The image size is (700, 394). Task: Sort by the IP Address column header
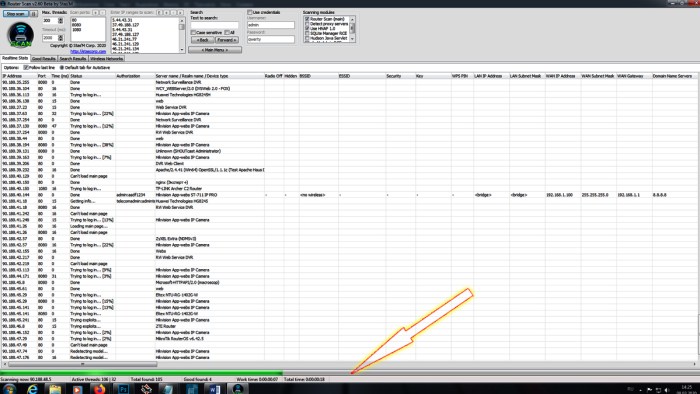pos(19,76)
